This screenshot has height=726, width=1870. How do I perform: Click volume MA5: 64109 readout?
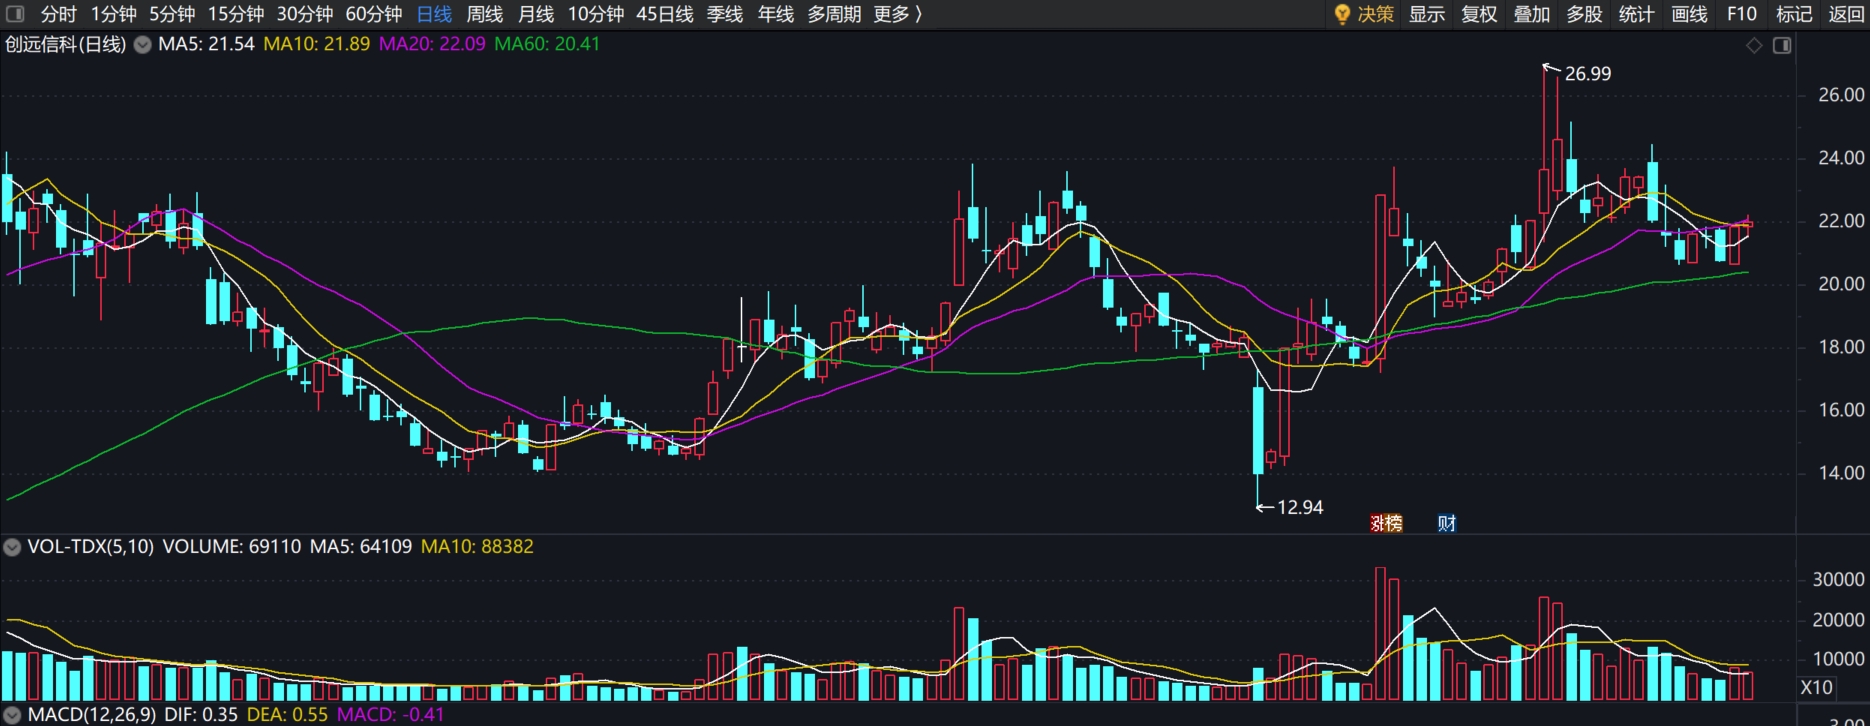coord(360,547)
